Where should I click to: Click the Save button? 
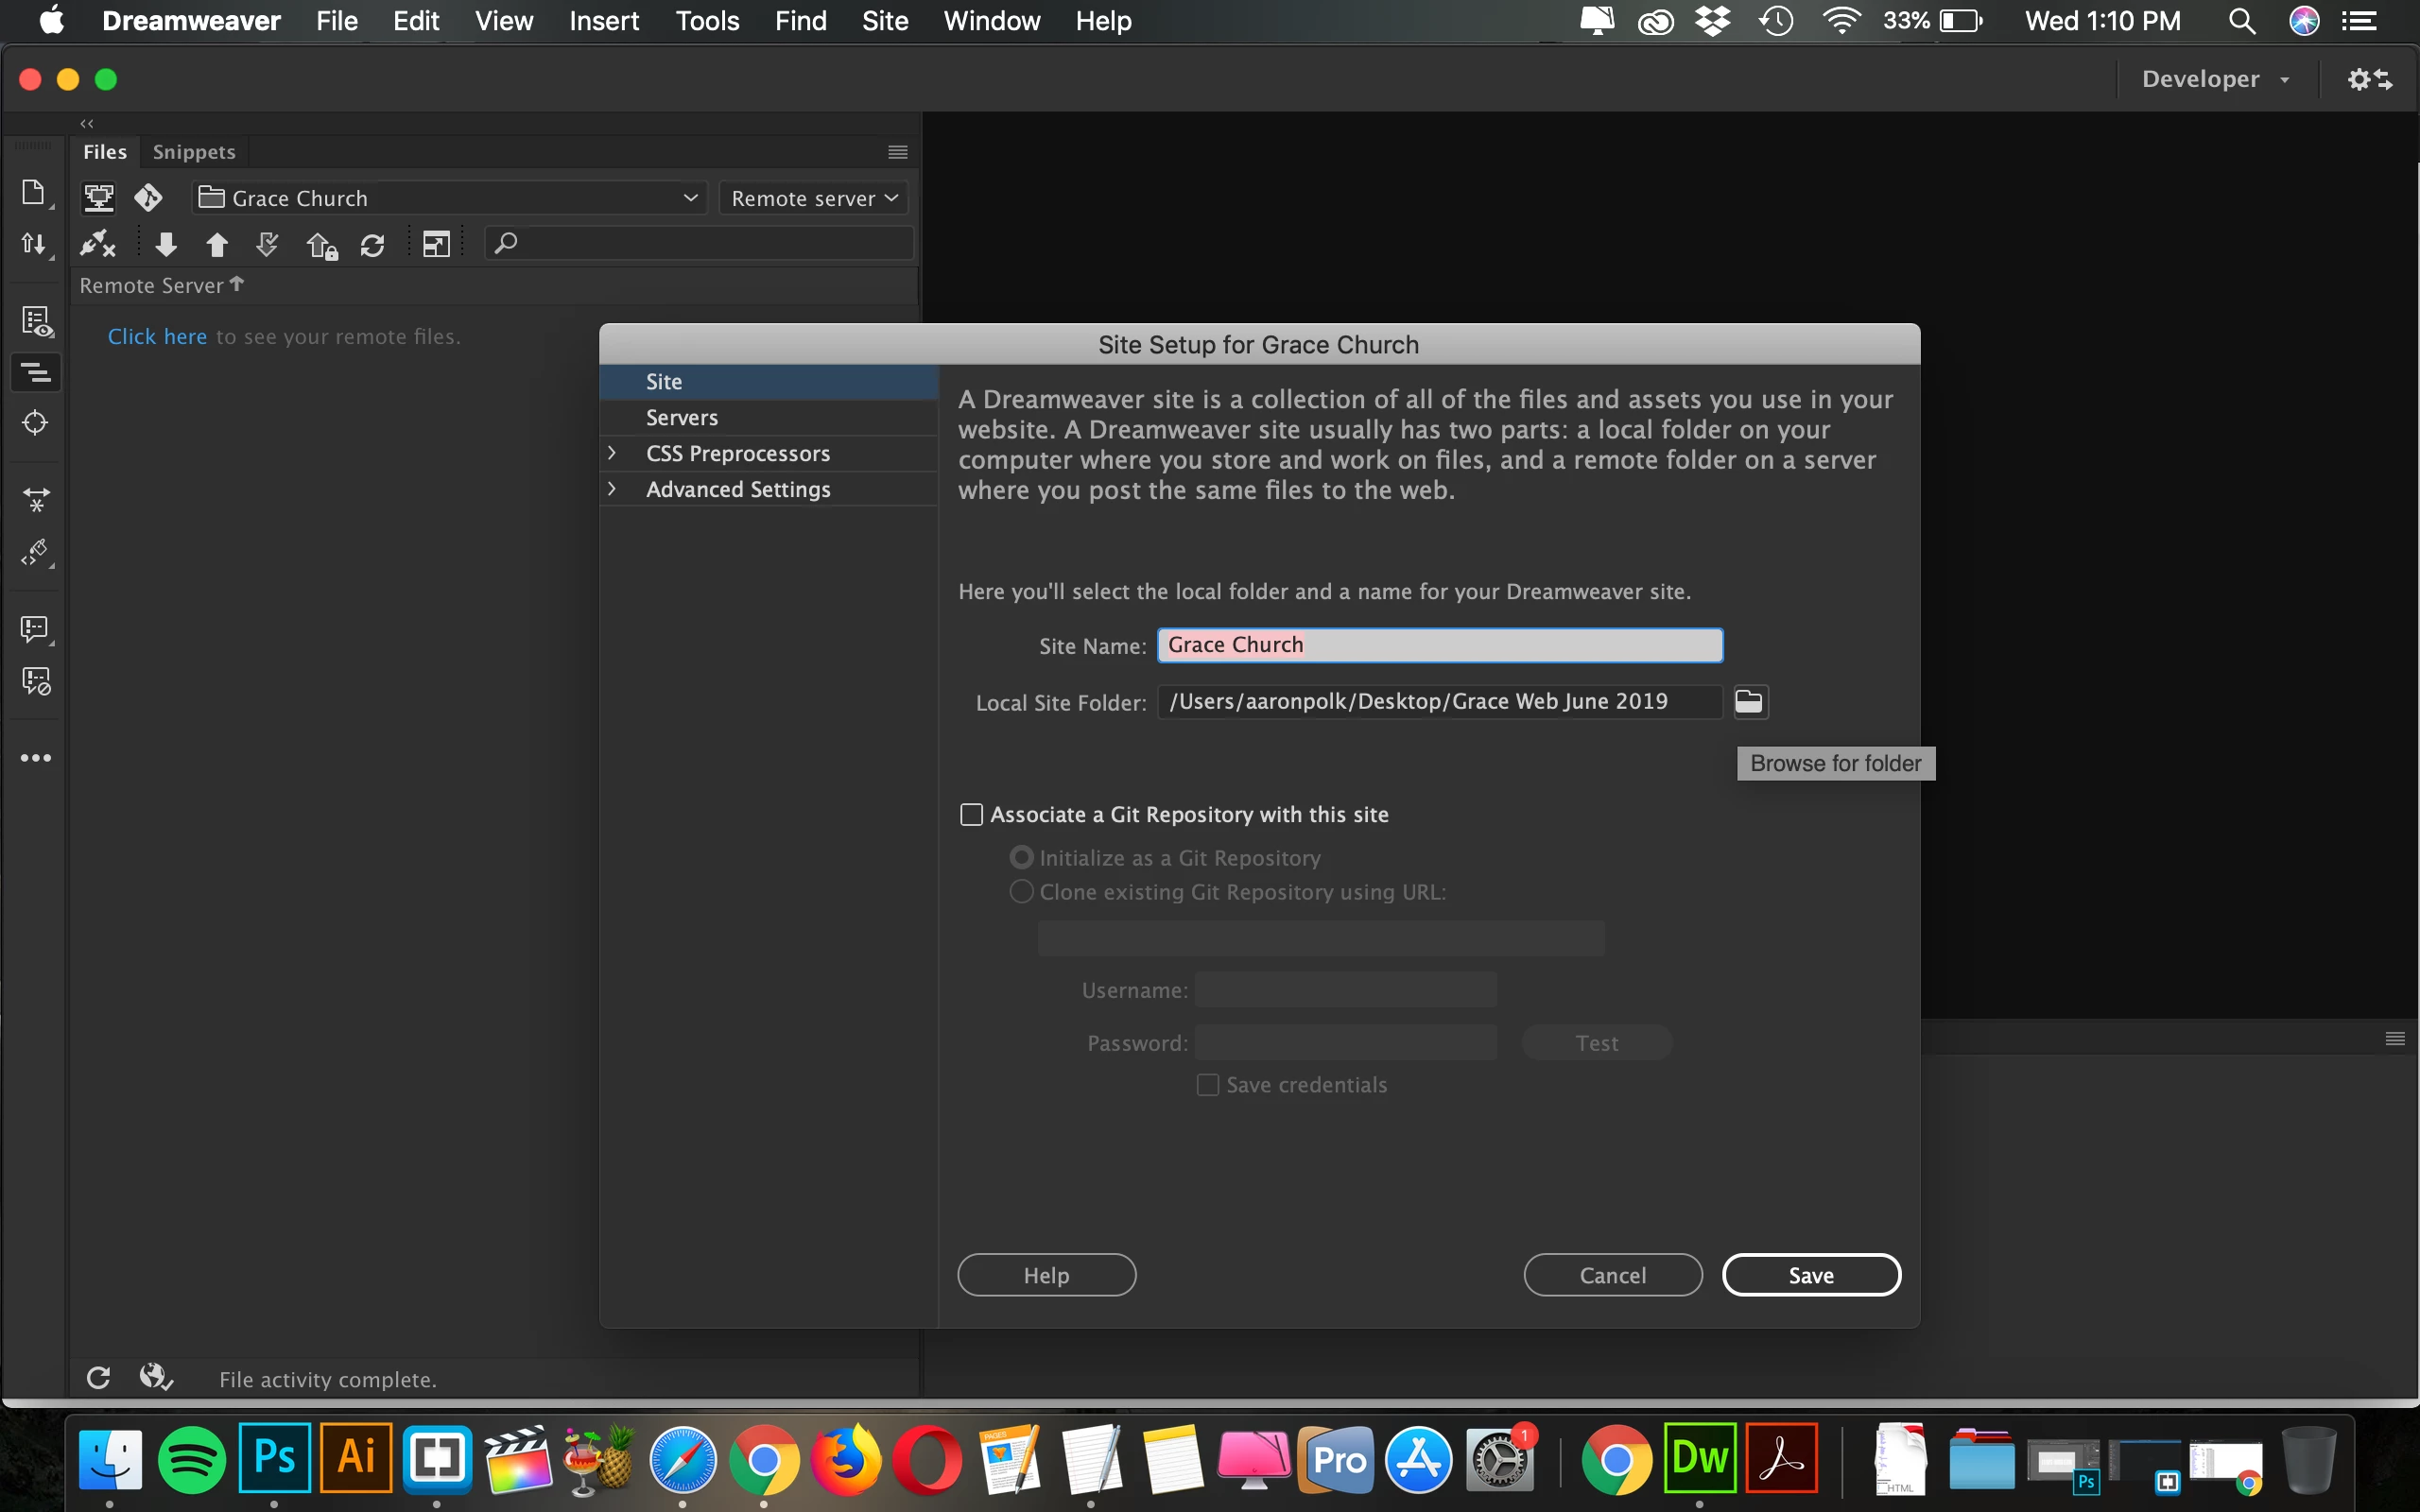[1810, 1275]
